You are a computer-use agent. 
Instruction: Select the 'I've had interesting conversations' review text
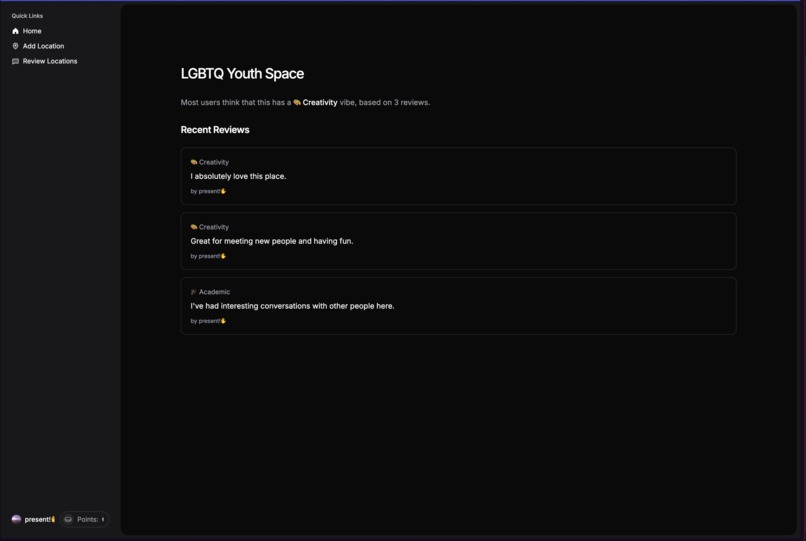click(x=292, y=305)
